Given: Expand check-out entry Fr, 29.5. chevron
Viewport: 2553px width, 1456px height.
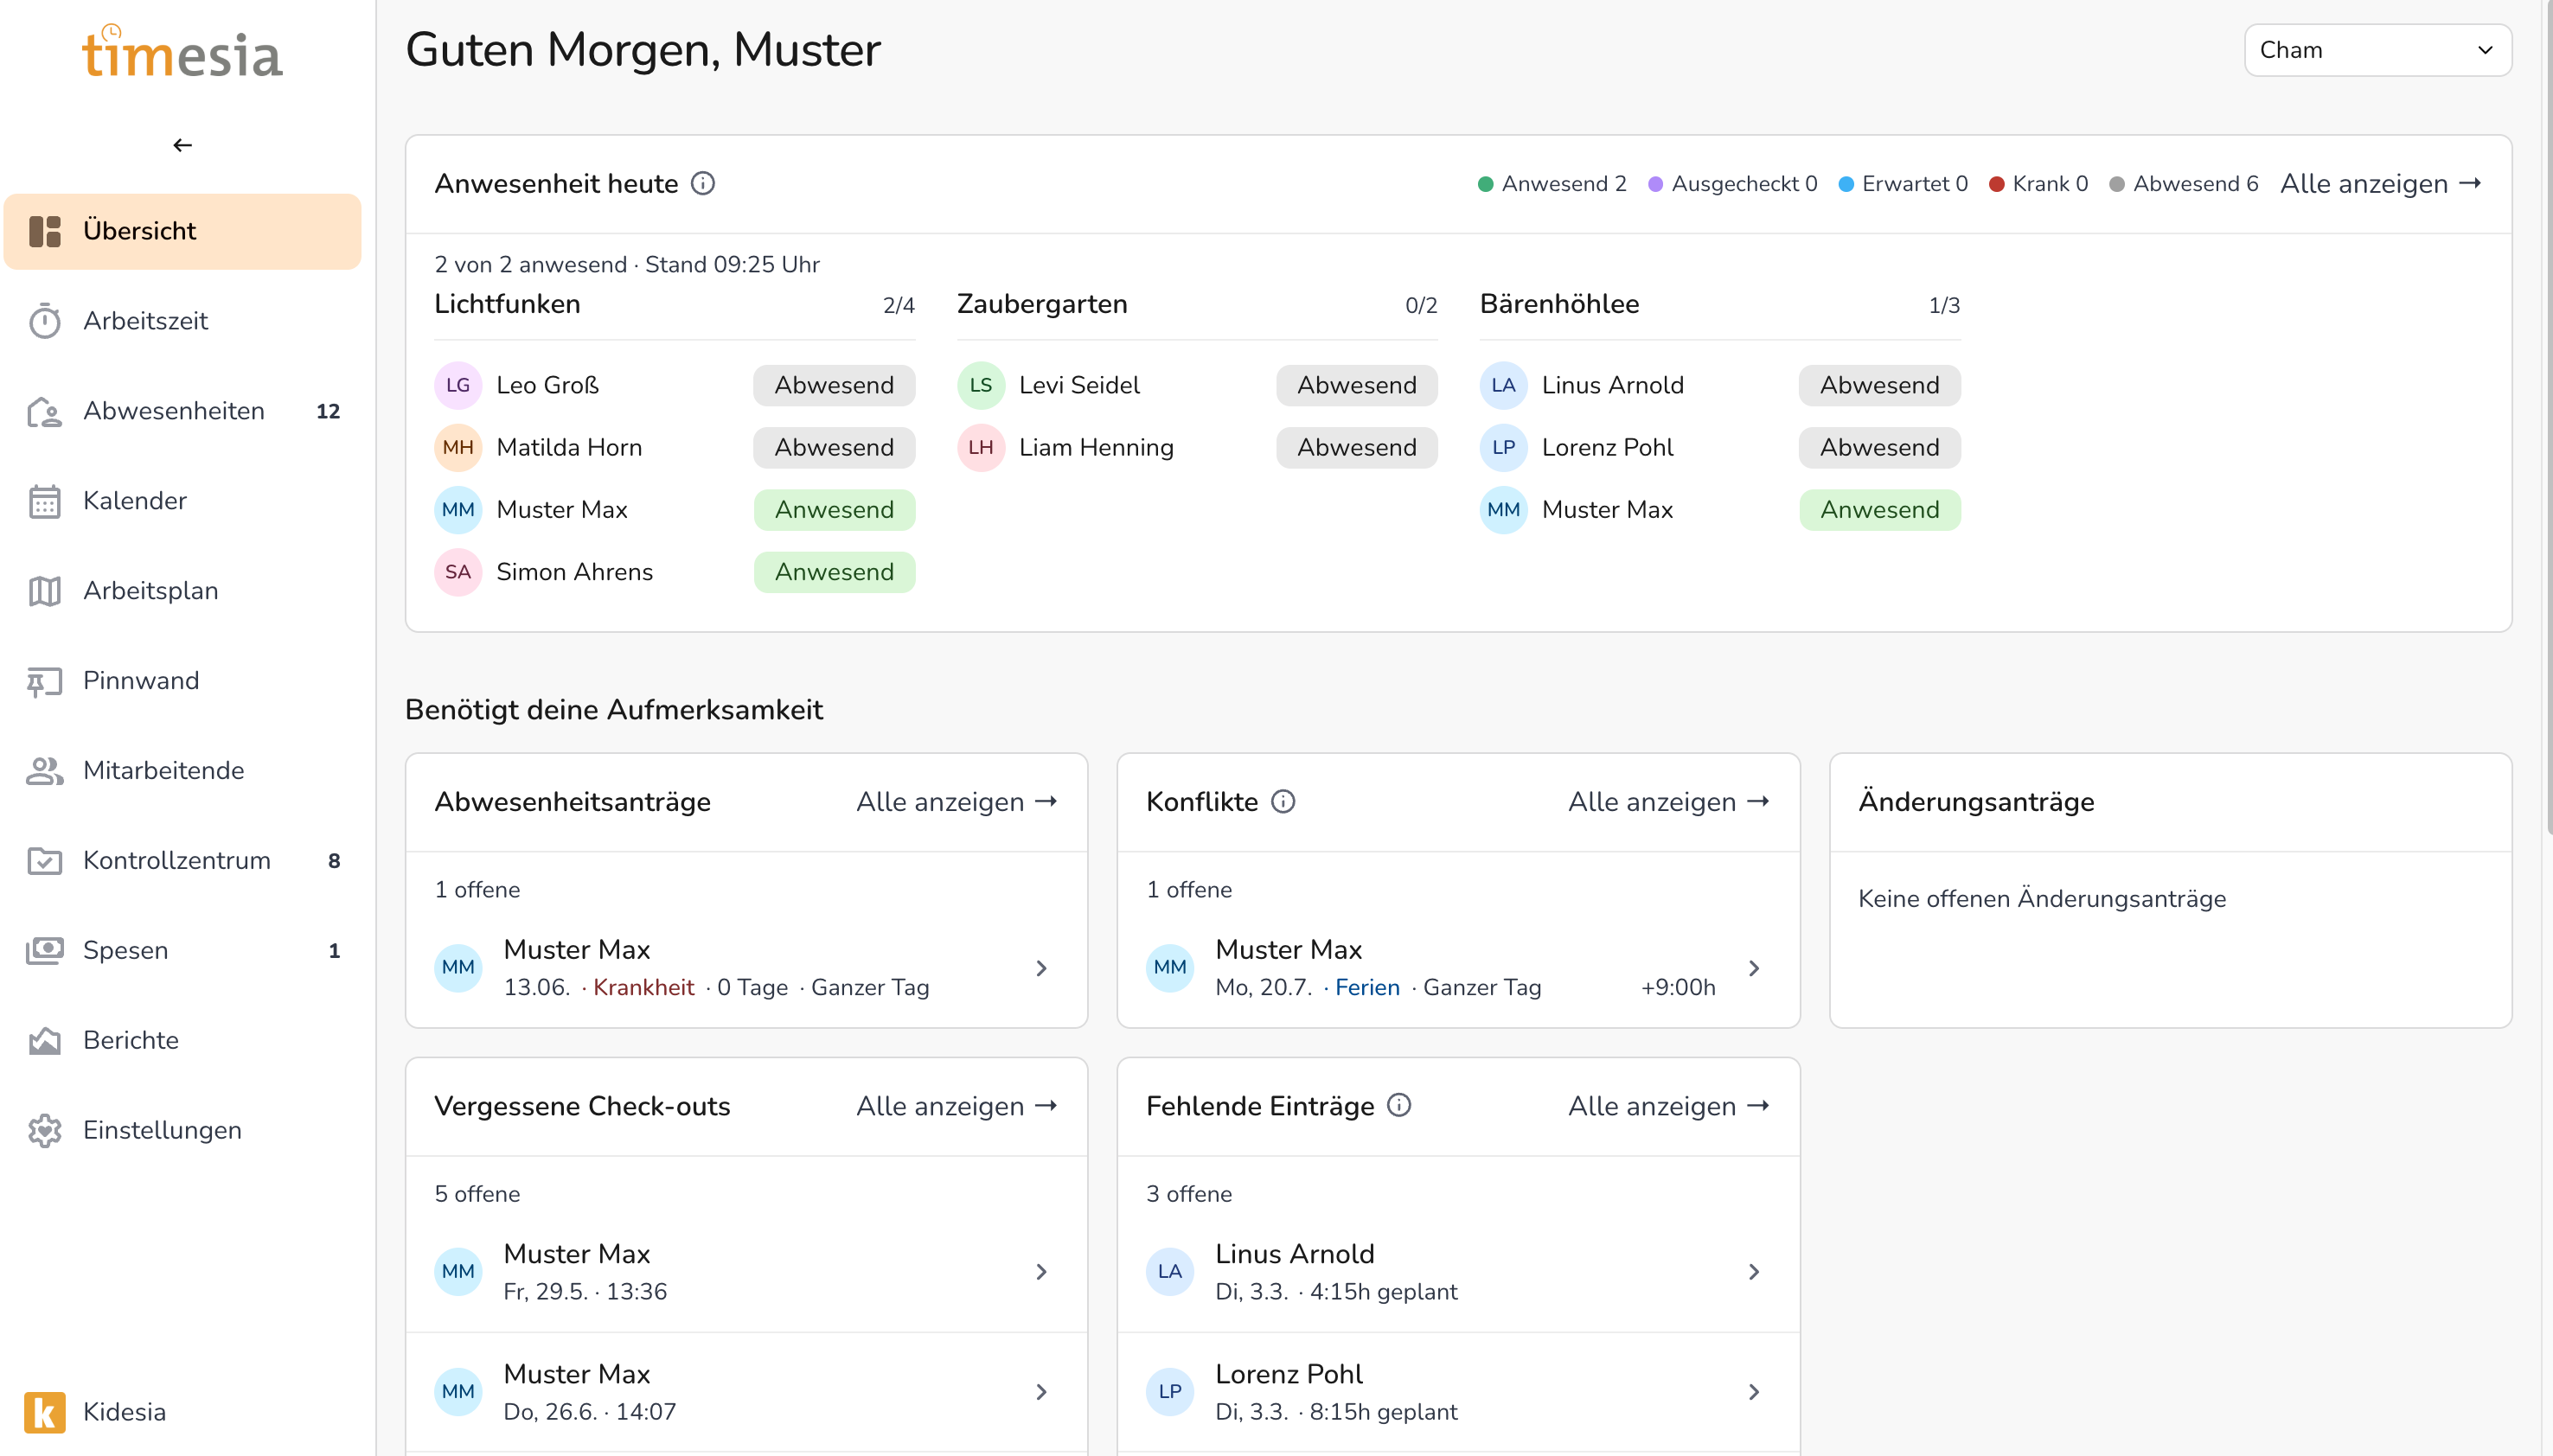Looking at the screenshot, I should [1041, 1272].
